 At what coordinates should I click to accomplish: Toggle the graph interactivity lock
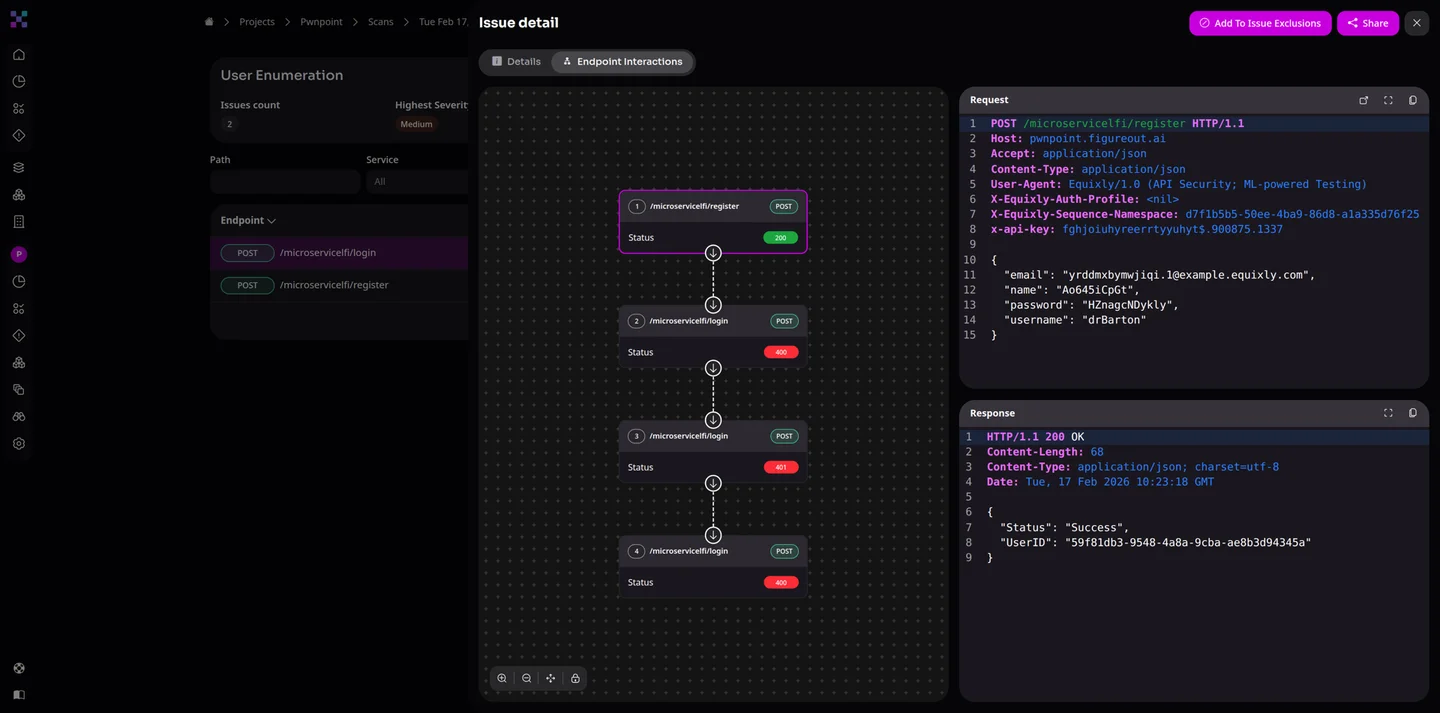coord(575,678)
